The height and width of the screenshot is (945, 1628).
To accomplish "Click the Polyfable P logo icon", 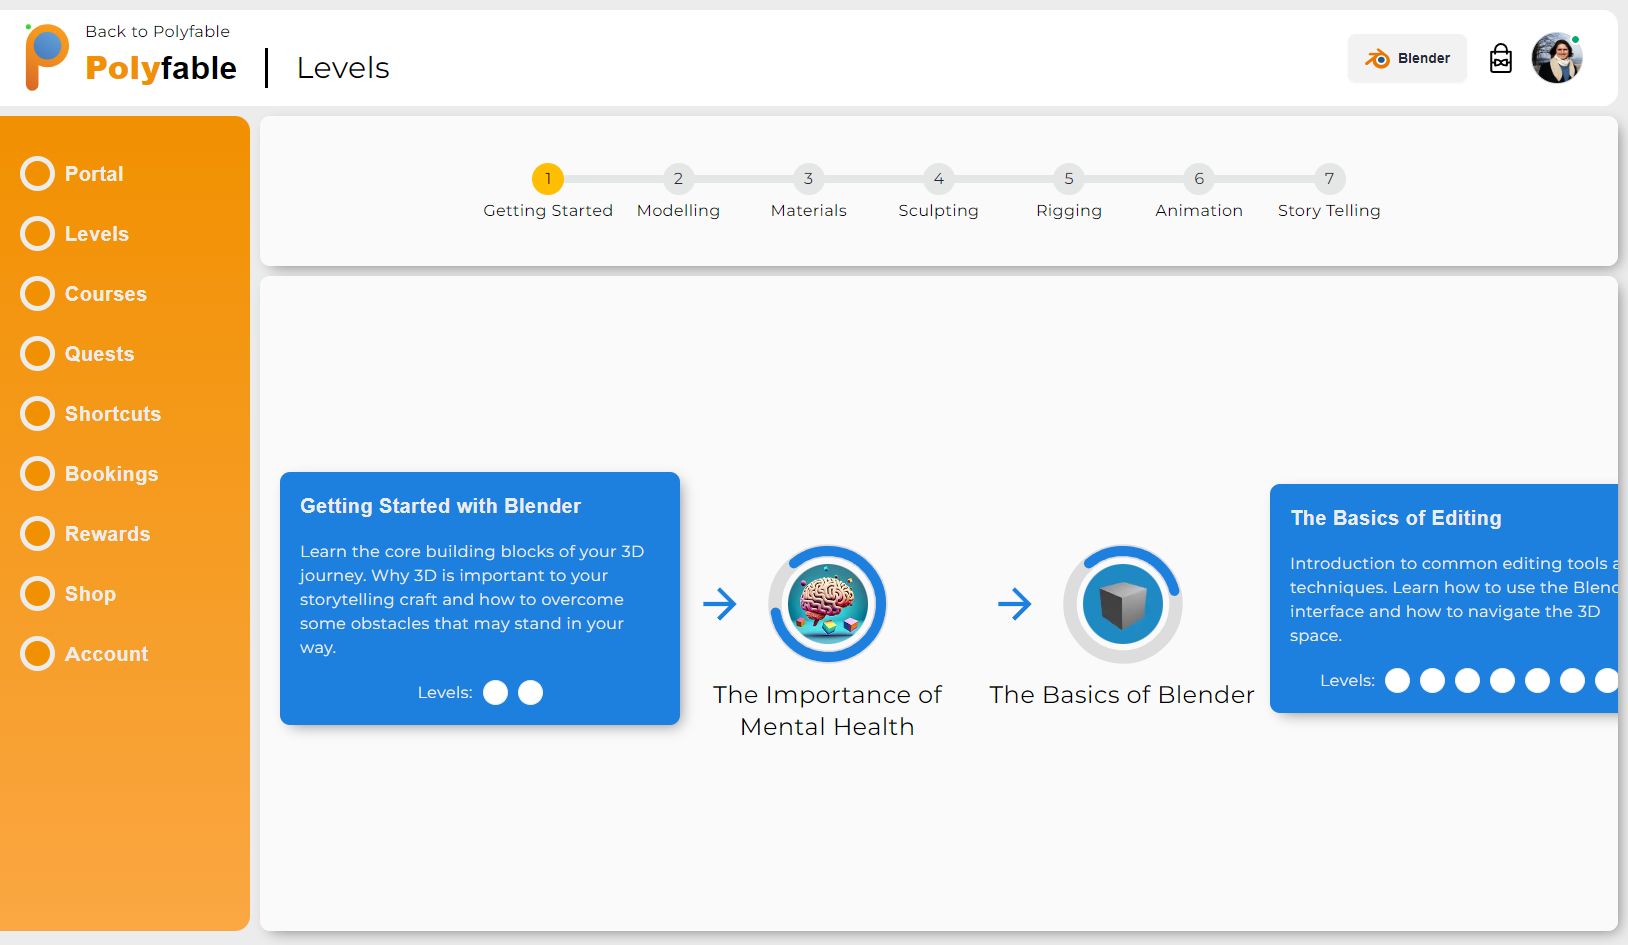I will click(46, 57).
